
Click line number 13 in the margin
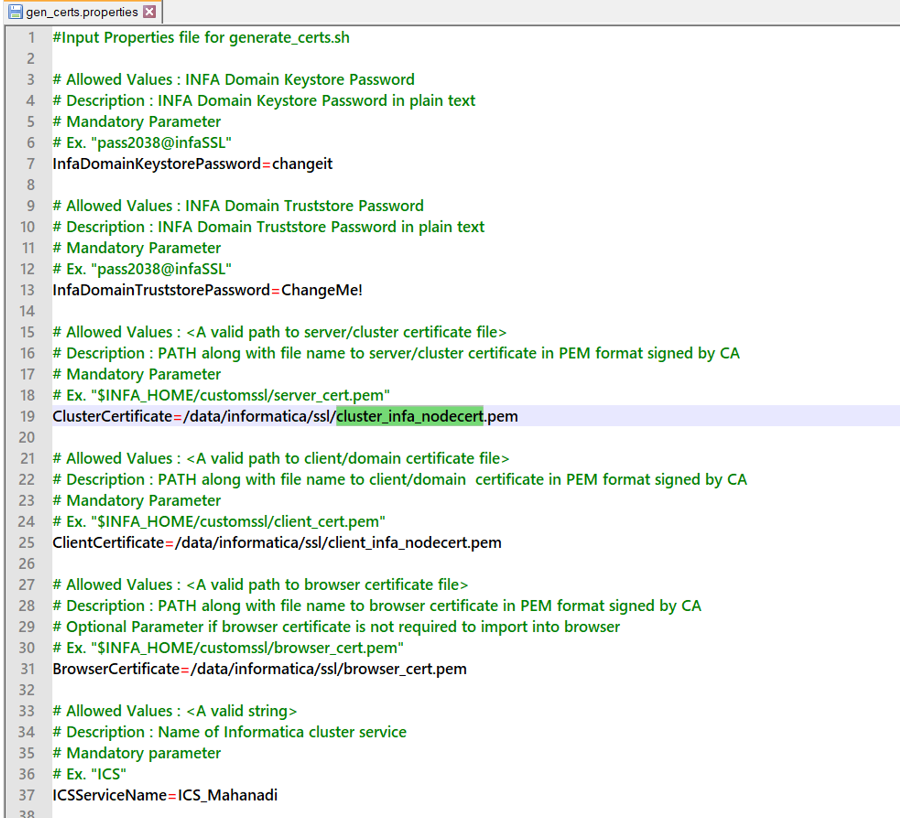click(28, 290)
